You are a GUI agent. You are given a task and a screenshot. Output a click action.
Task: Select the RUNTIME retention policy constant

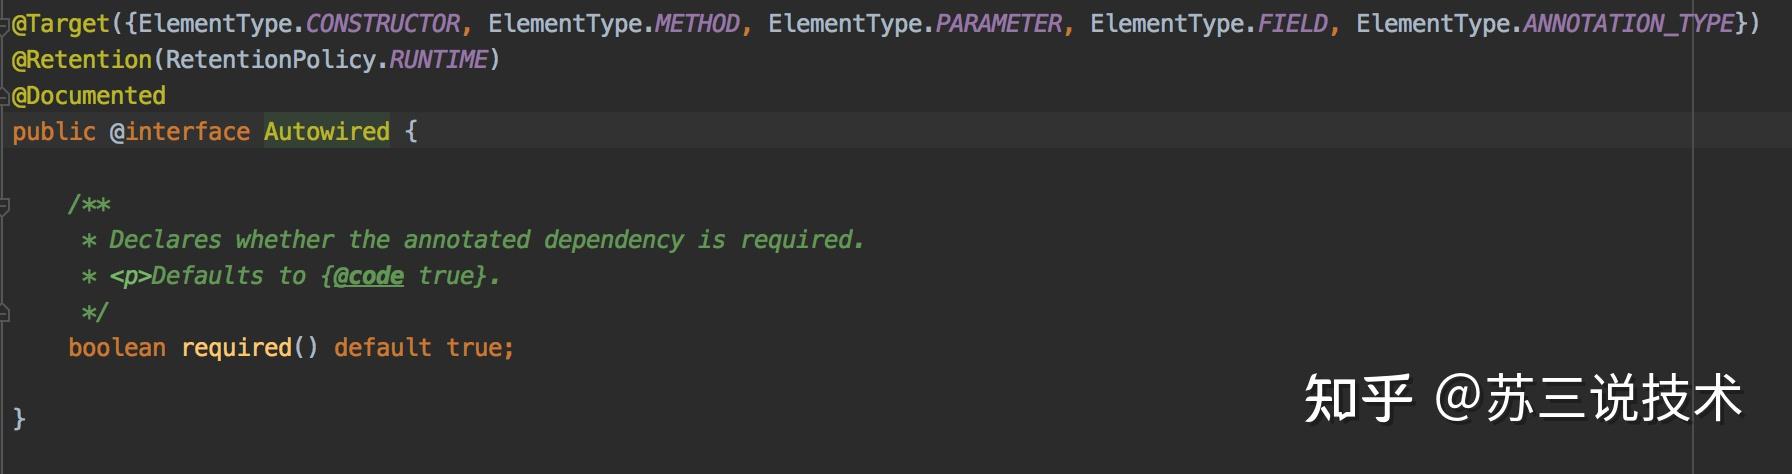438,60
